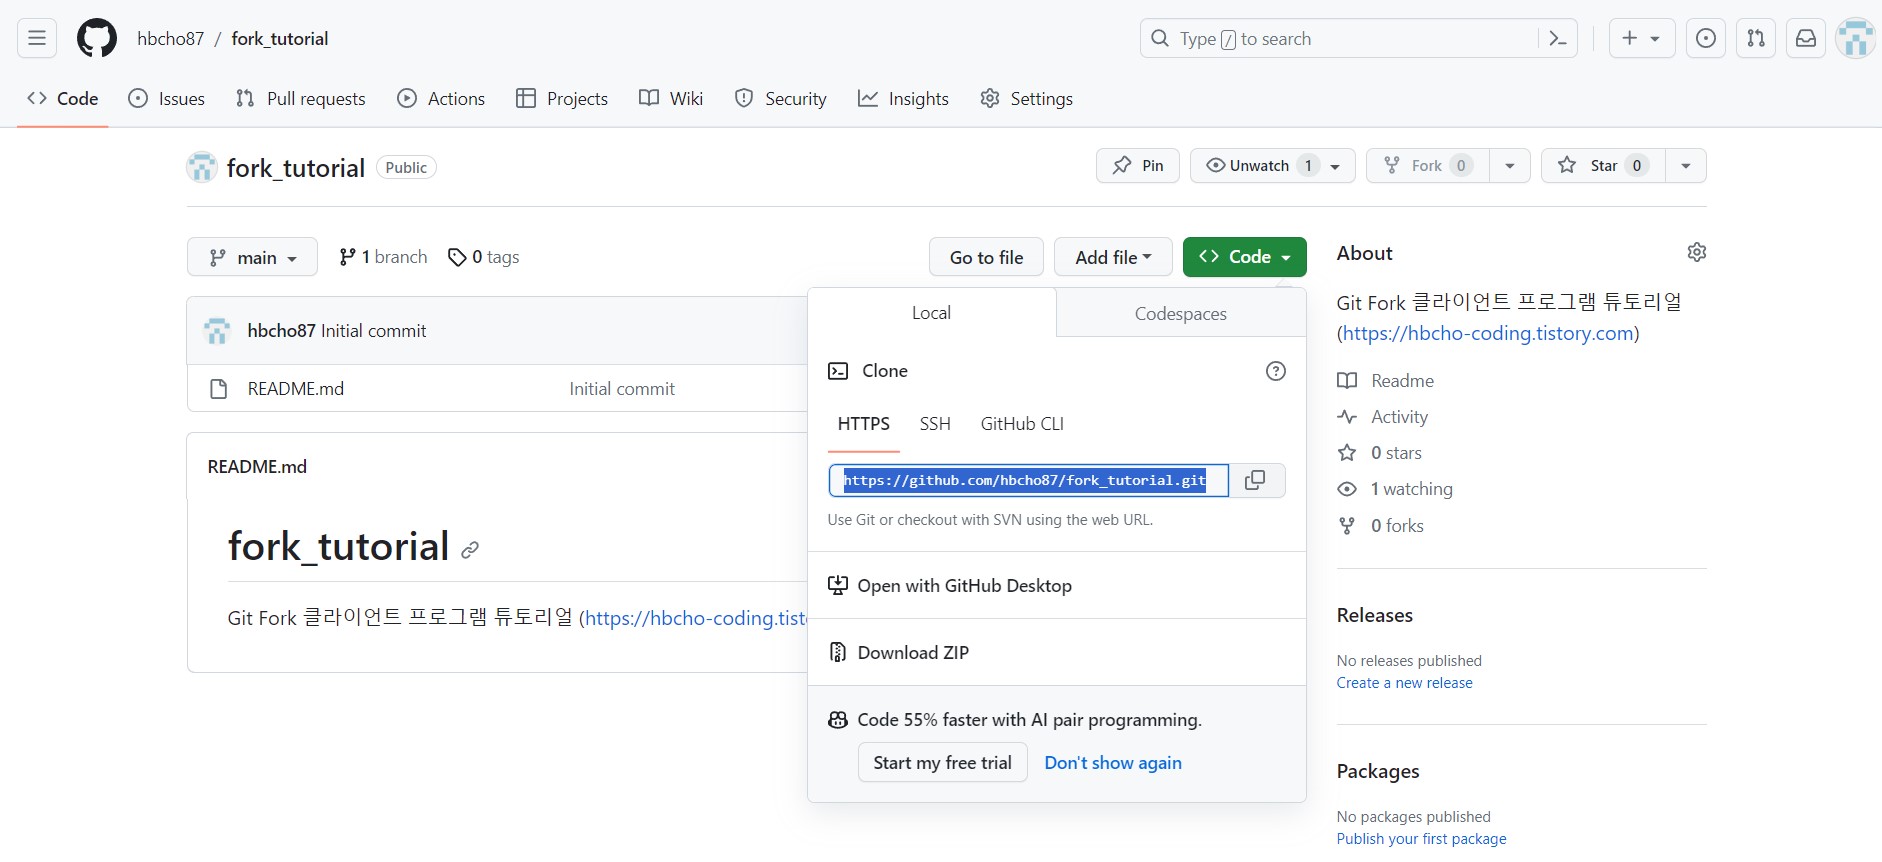1882x862 pixels.
Task: Click Don't show again link
Action: [1113, 763]
